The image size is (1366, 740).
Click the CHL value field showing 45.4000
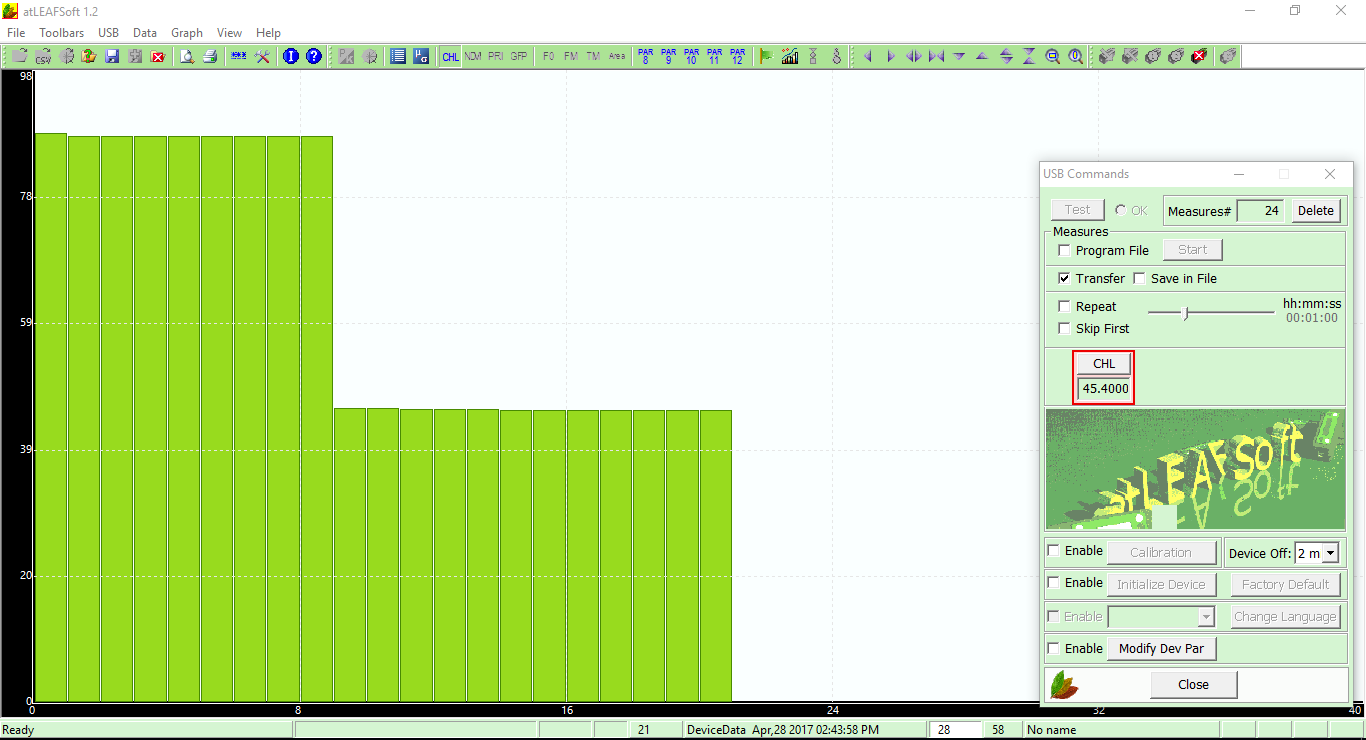coord(1104,389)
